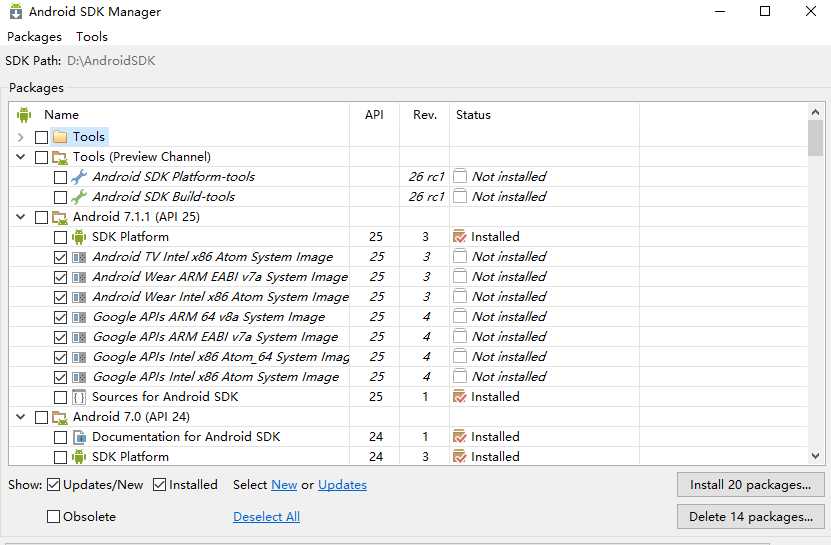Image resolution: width=831 pixels, height=545 pixels.
Task: Click Install 20 packages button
Action: coord(750,485)
